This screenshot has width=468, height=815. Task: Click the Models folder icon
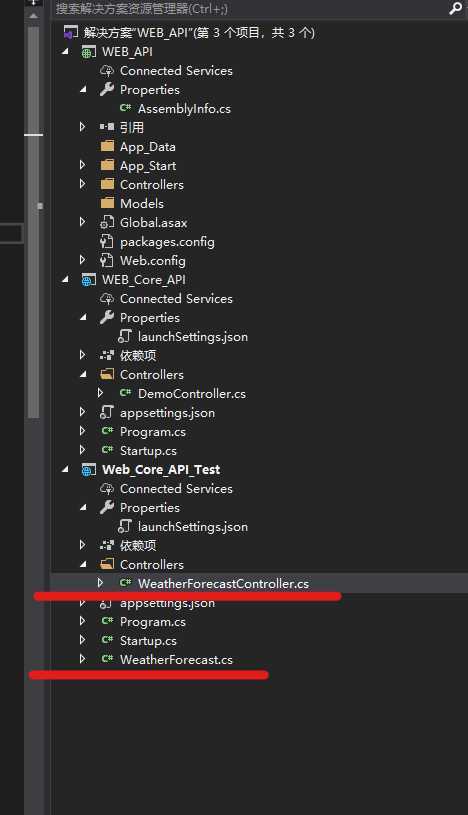(107, 203)
